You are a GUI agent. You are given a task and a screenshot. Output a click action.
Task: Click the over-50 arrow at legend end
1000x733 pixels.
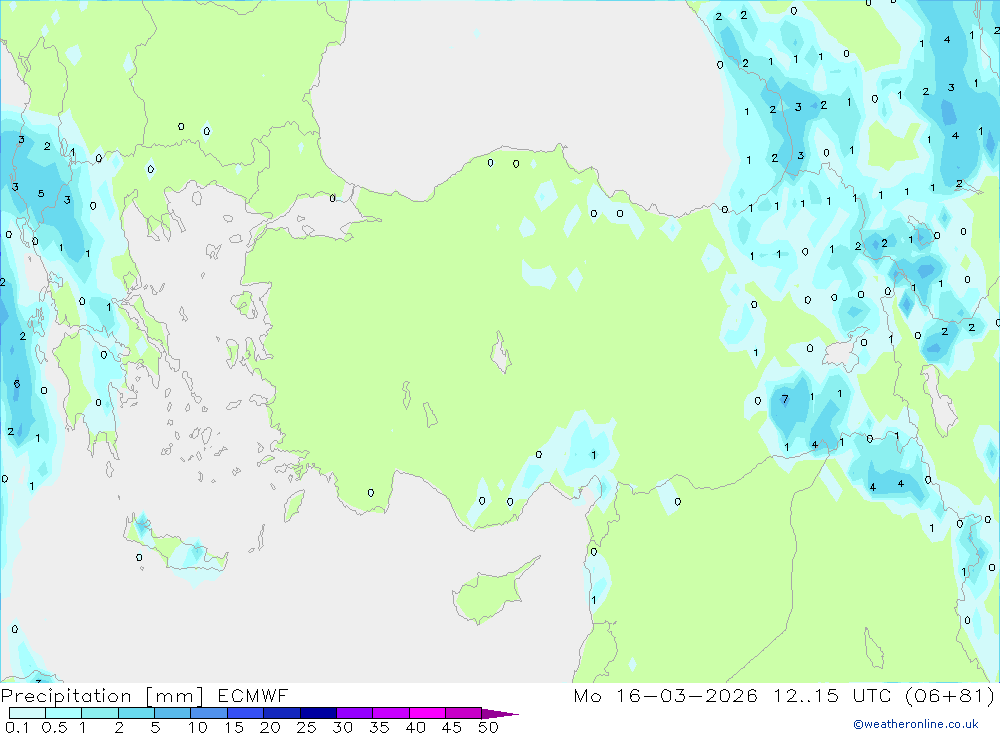[500, 714]
